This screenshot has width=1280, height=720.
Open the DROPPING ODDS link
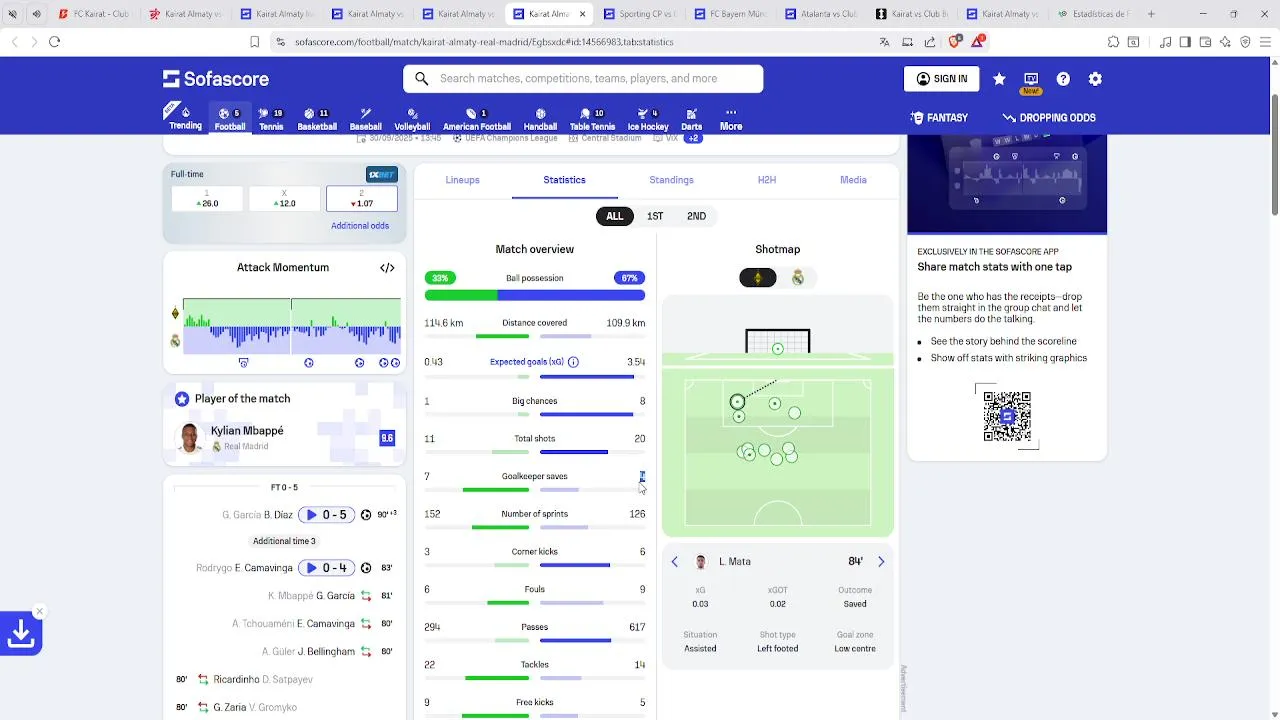click(x=1049, y=118)
